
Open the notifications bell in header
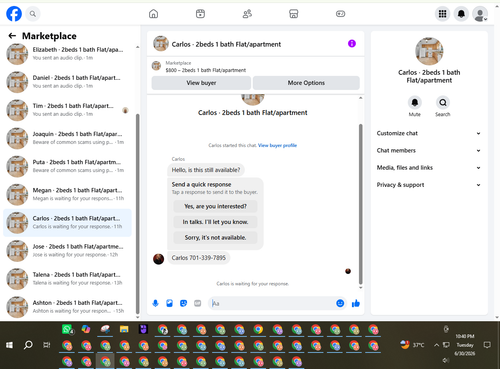[x=461, y=14]
